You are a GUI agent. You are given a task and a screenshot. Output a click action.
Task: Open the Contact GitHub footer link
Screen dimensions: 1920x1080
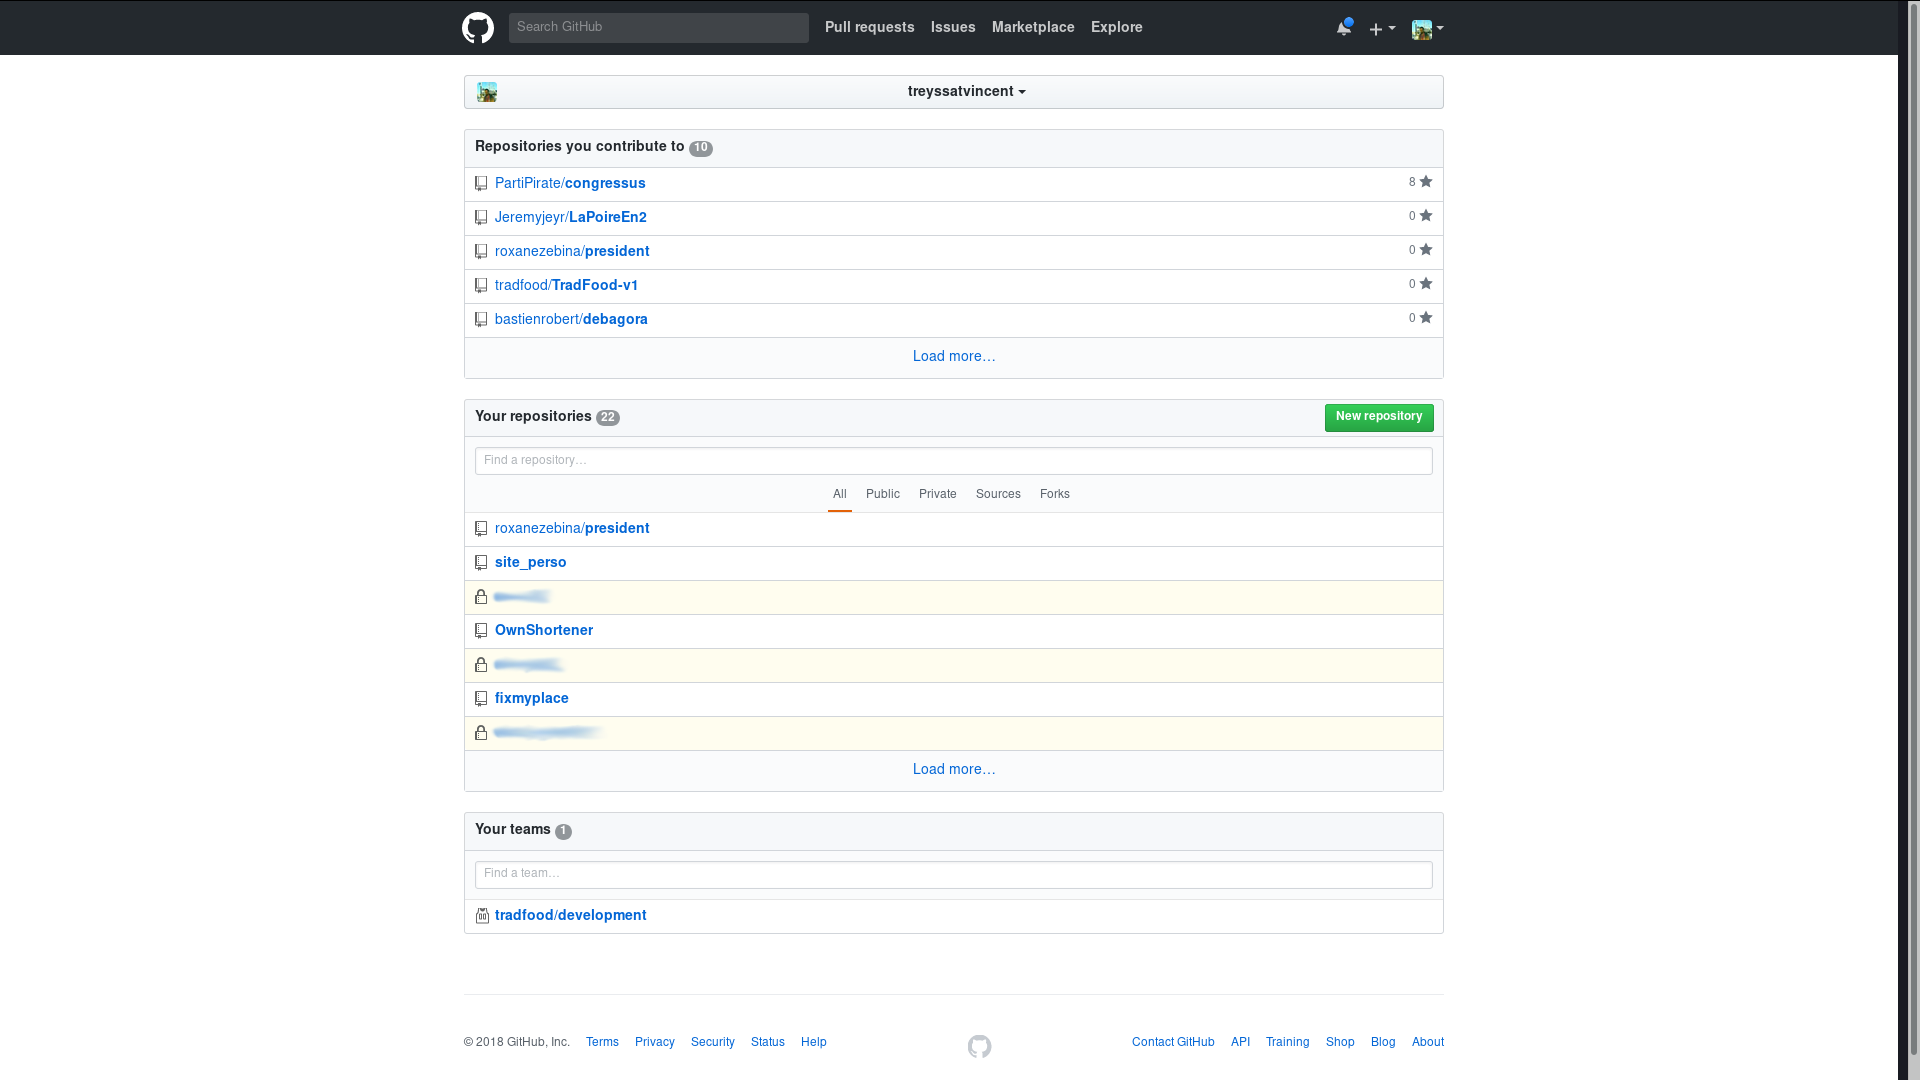[1173, 1043]
